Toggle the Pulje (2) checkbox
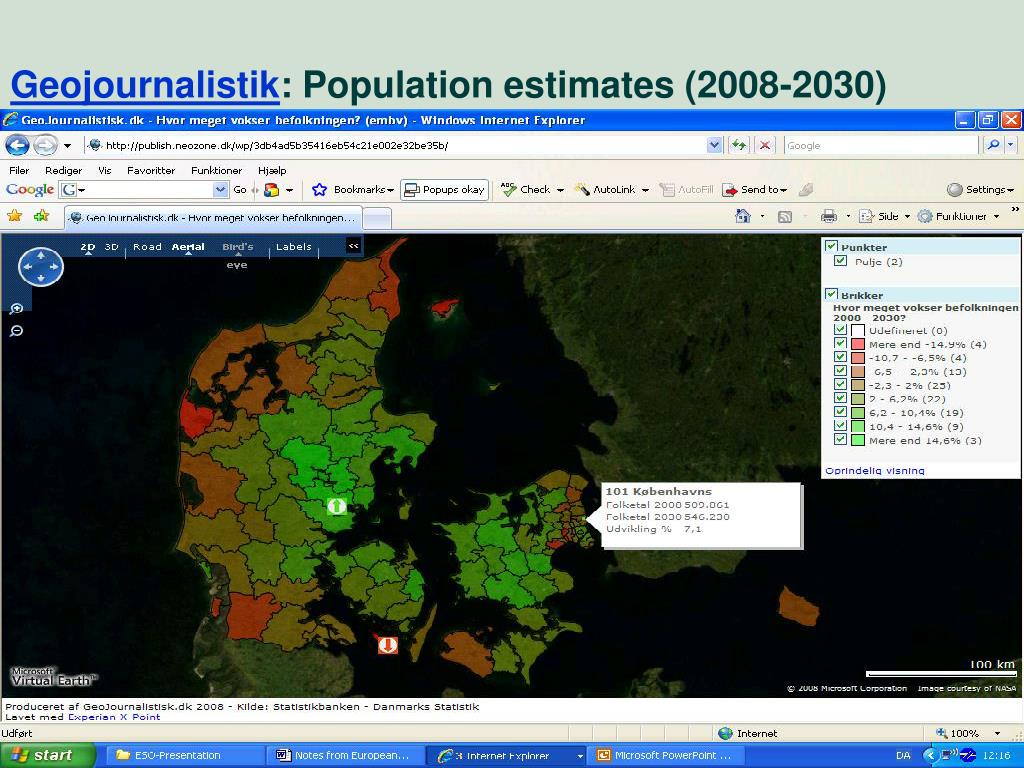Viewport: 1024px width, 768px height. click(x=840, y=261)
